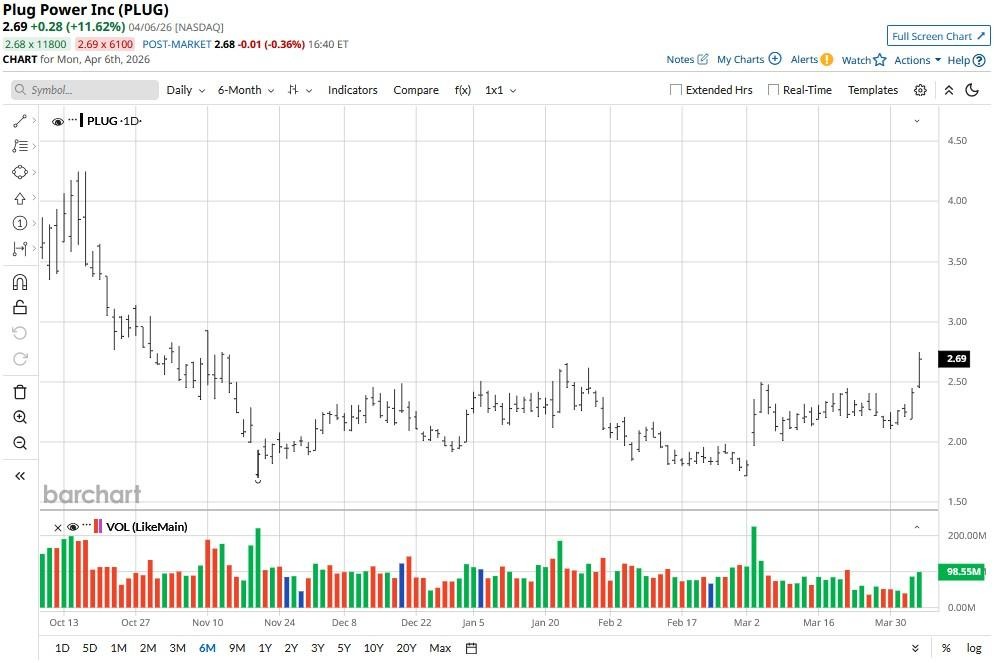The height and width of the screenshot is (663, 994).
Task: Toggle the magnet snap mode
Action: pos(20,282)
